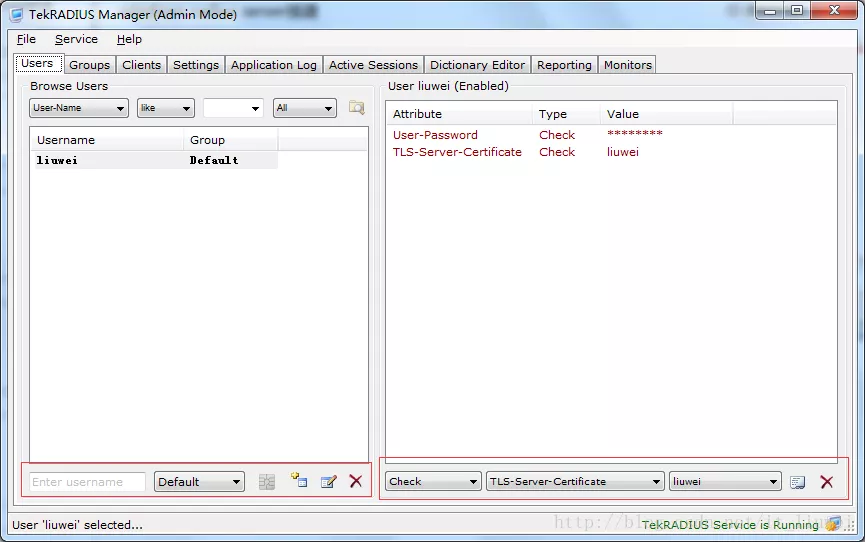Click the Enter username input field
Image resolution: width=865 pixels, height=542 pixels.
coord(88,482)
